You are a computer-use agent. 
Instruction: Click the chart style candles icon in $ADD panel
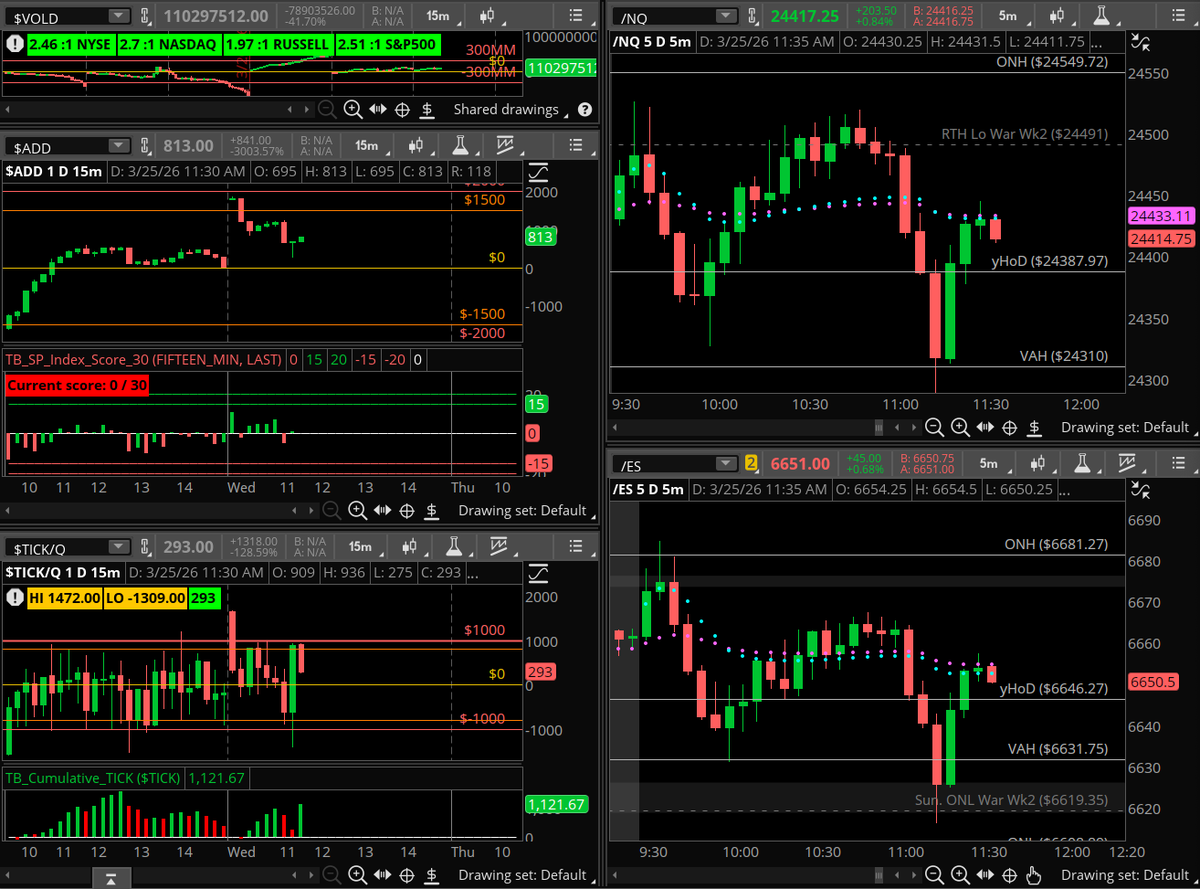418,146
